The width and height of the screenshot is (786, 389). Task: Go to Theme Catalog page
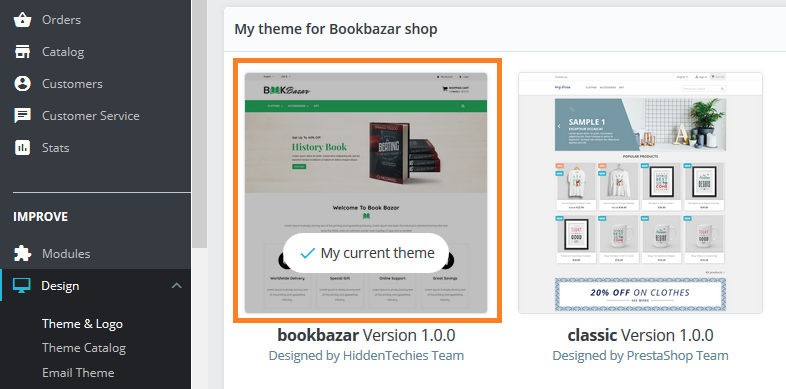point(84,348)
